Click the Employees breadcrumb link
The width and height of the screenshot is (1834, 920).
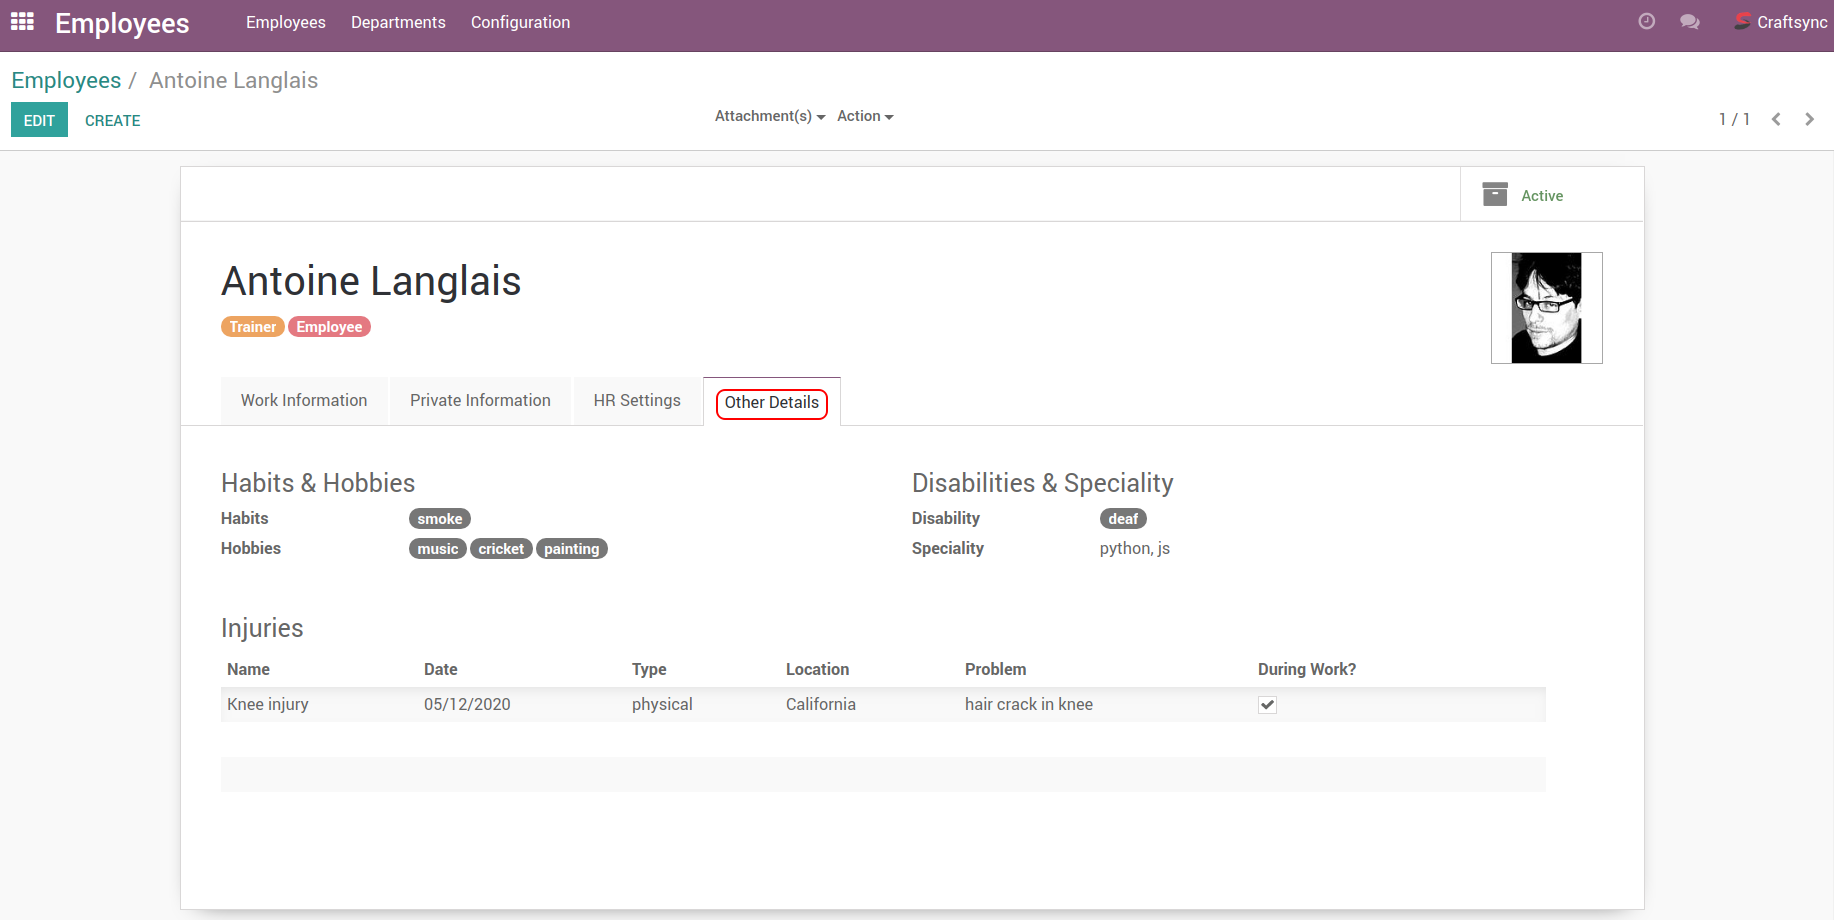[x=66, y=80]
